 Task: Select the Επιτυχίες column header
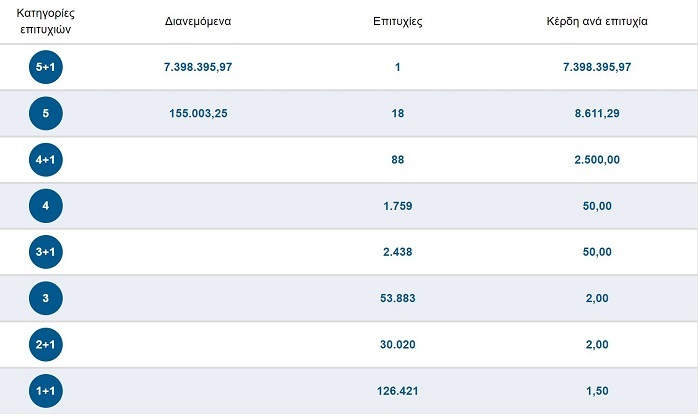tap(397, 22)
